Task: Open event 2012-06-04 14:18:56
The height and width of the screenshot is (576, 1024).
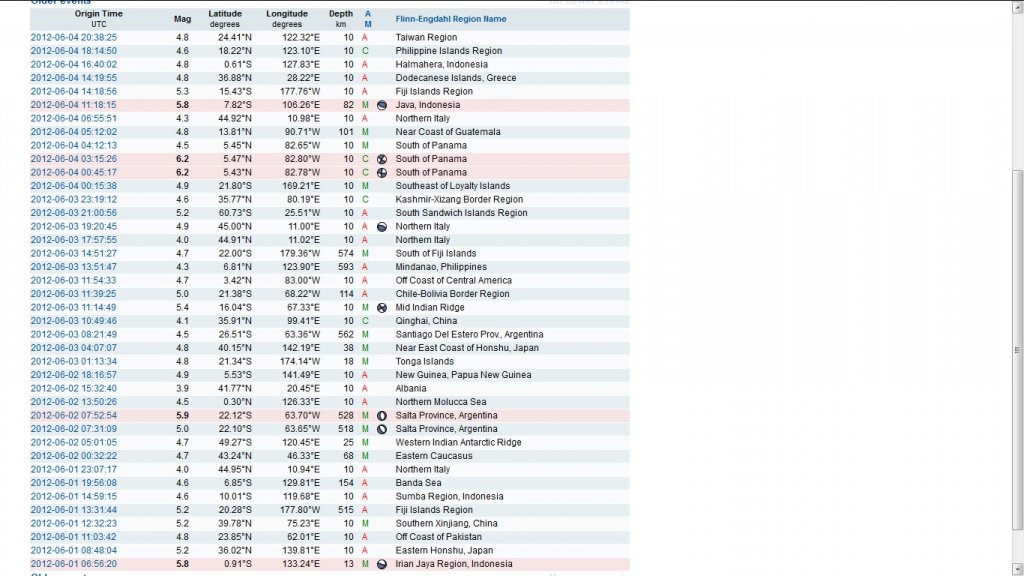Action: (x=74, y=91)
